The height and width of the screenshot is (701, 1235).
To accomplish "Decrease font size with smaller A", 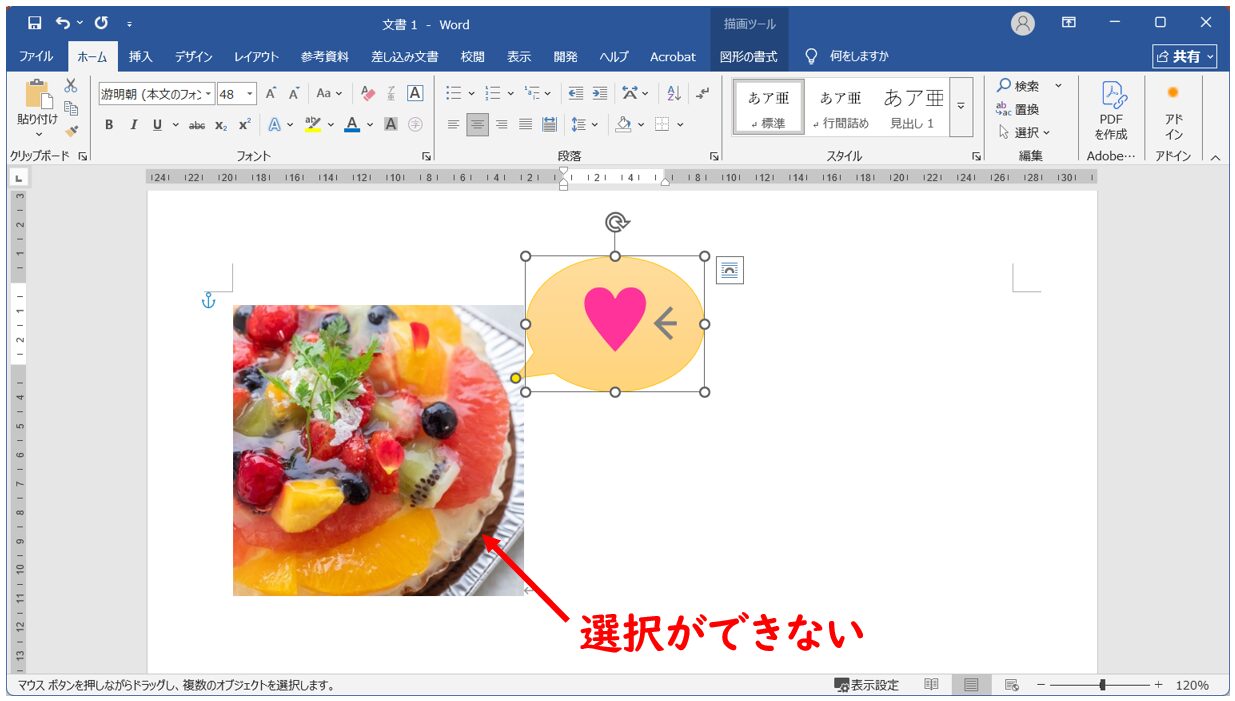I will (x=294, y=94).
